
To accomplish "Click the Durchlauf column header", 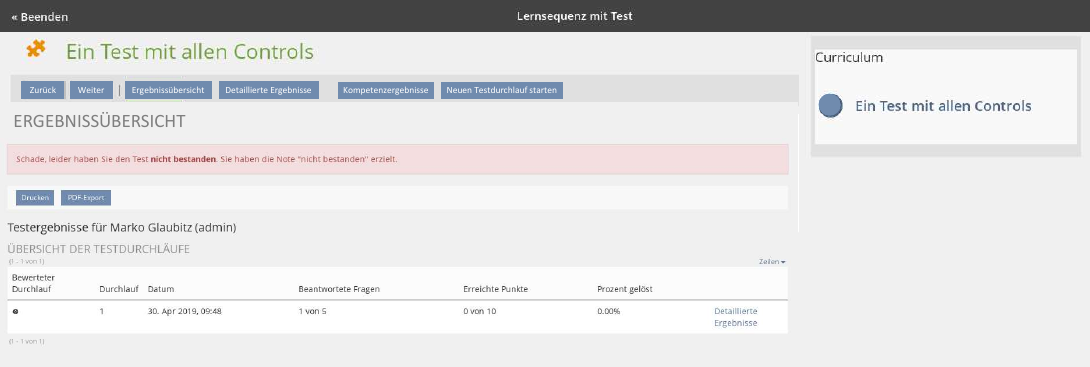I will tap(119, 289).
